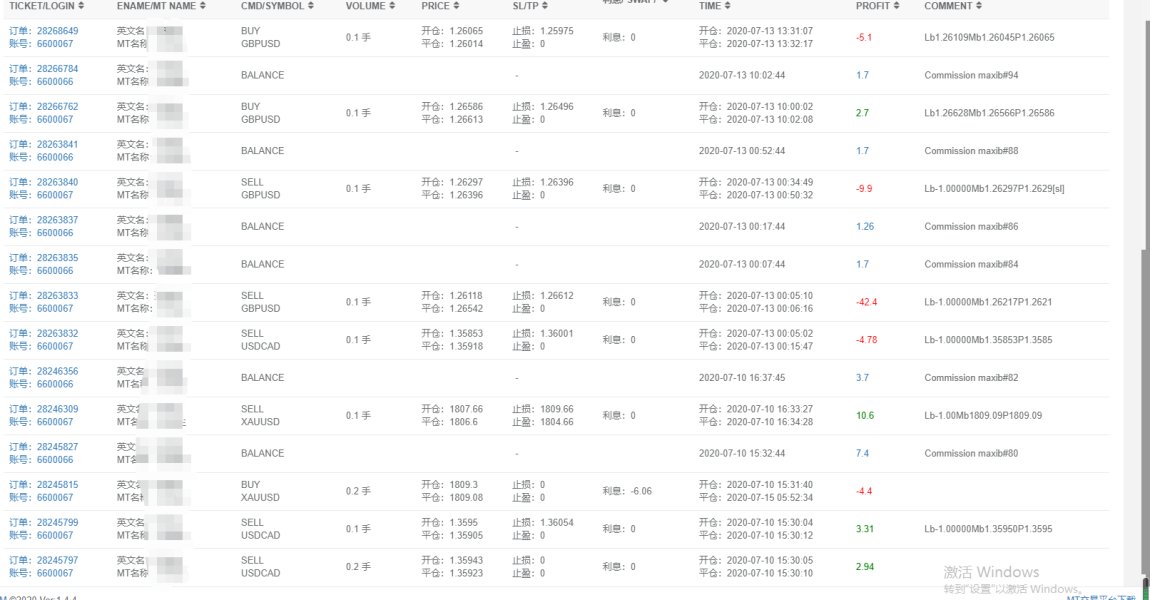Open order 28263841 details
Viewport: 1150px width, 600px height.
tap(57, 144)
